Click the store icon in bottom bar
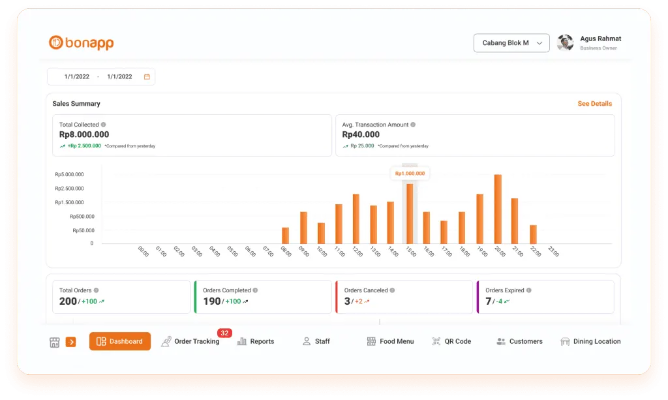The image size is (668, 400). pos(55,342)
